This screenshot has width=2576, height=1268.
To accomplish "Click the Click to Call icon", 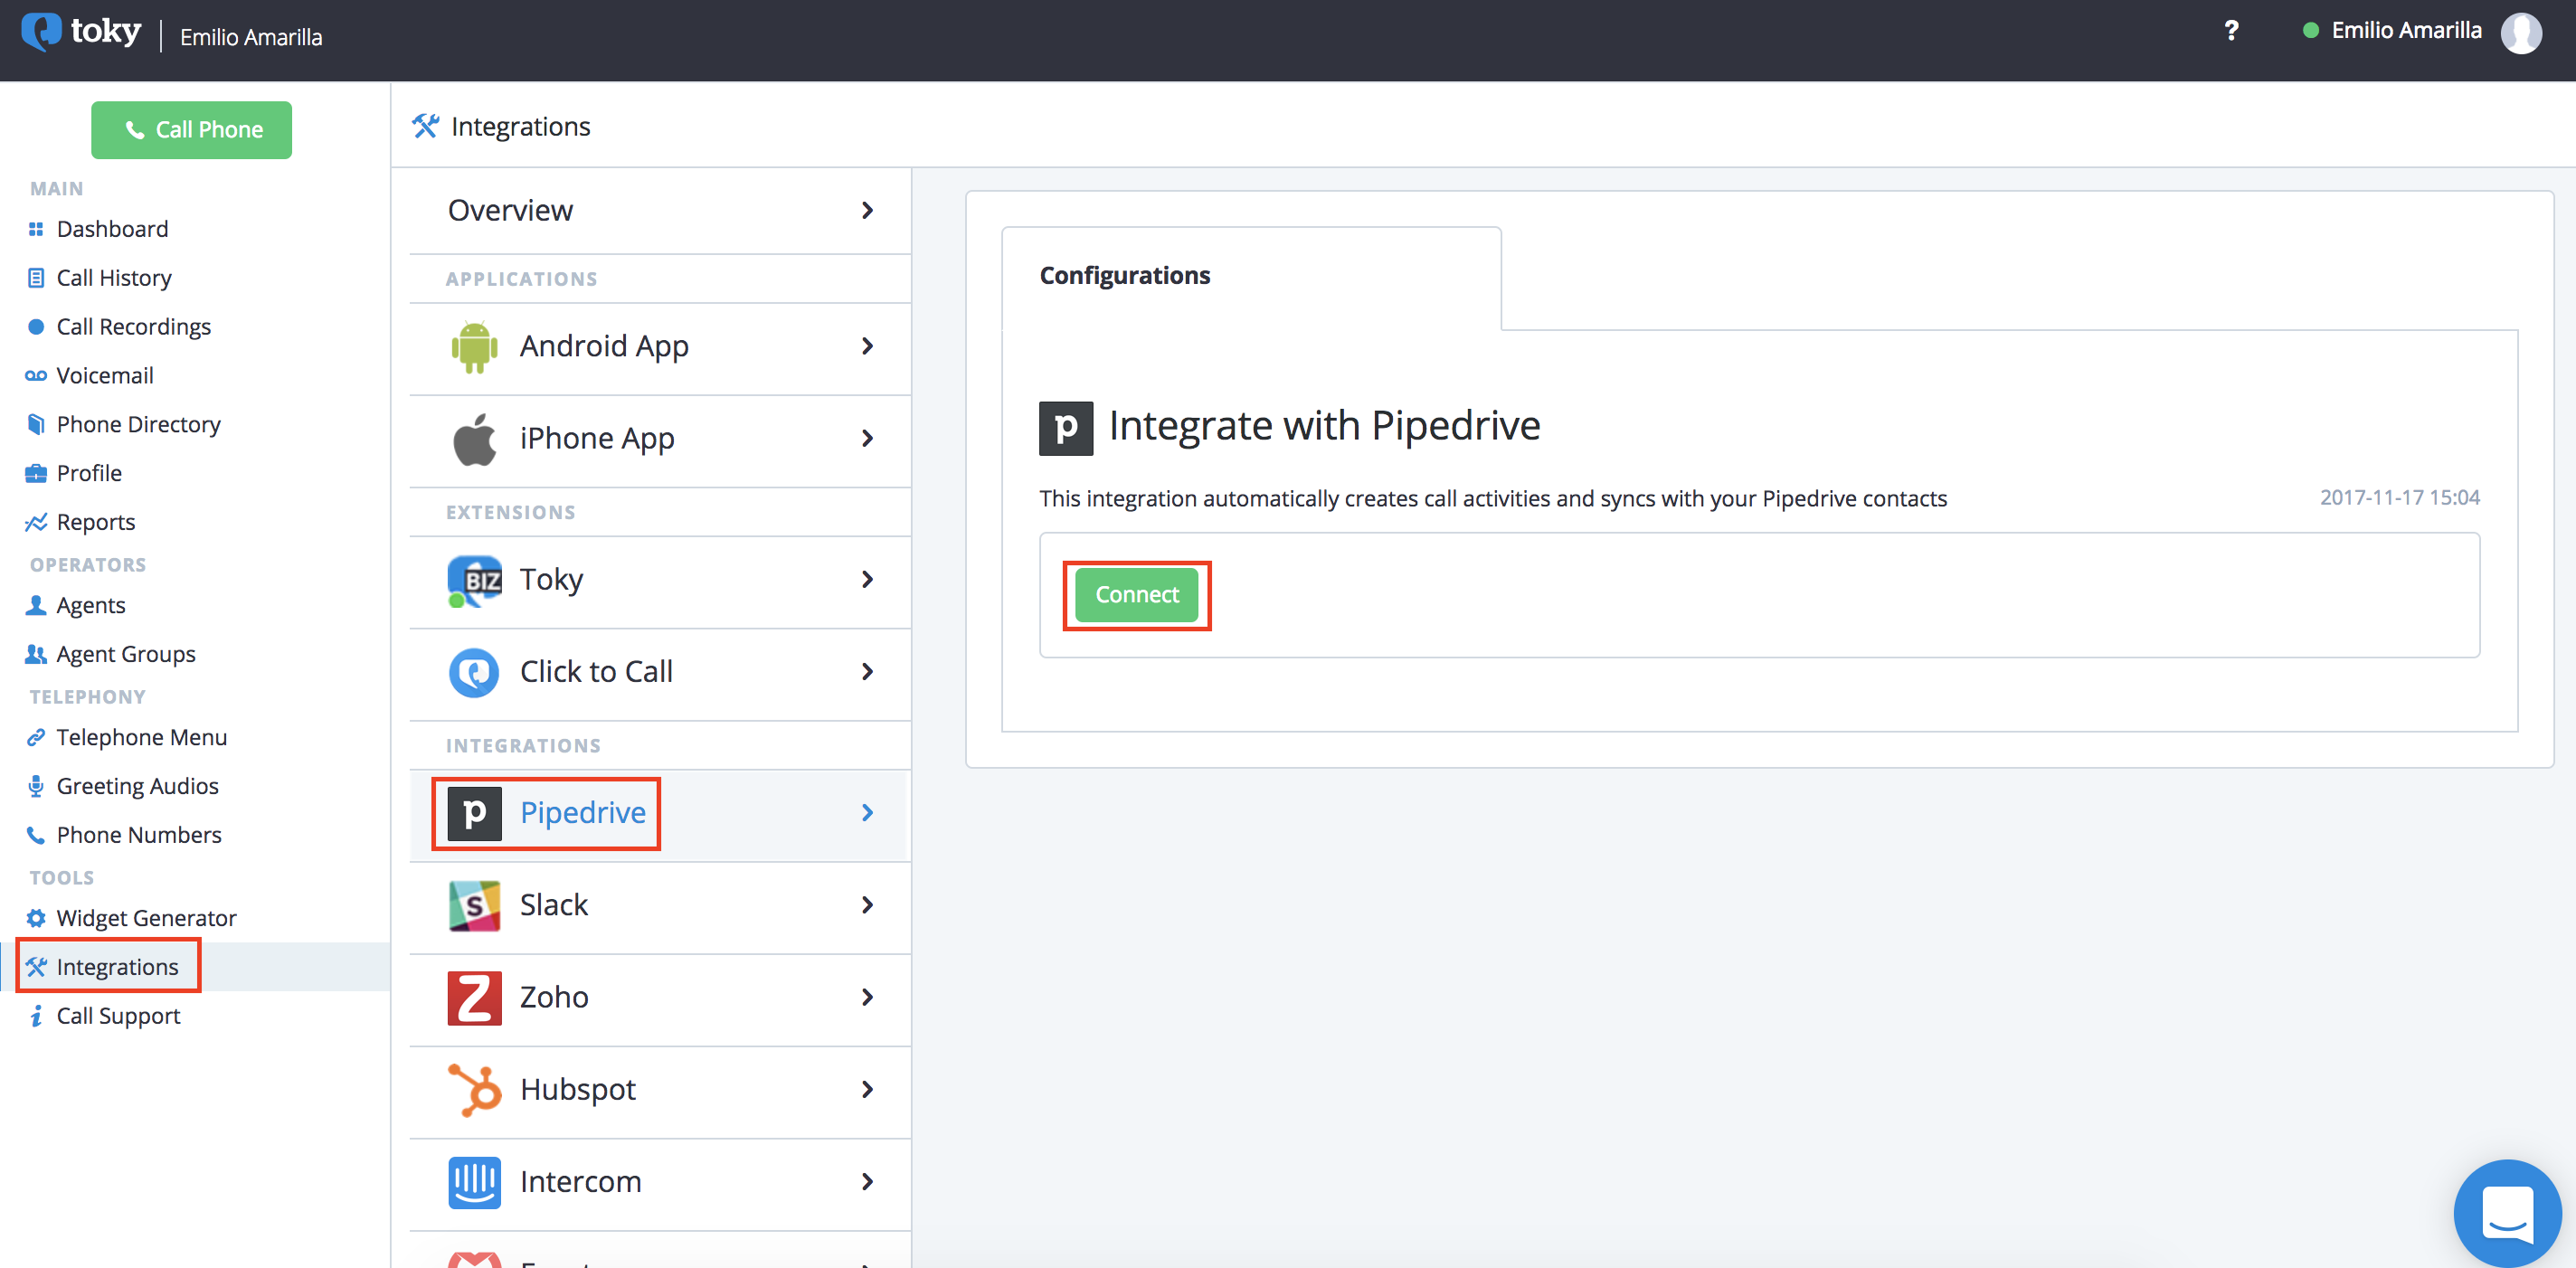I will click(474, 672).
